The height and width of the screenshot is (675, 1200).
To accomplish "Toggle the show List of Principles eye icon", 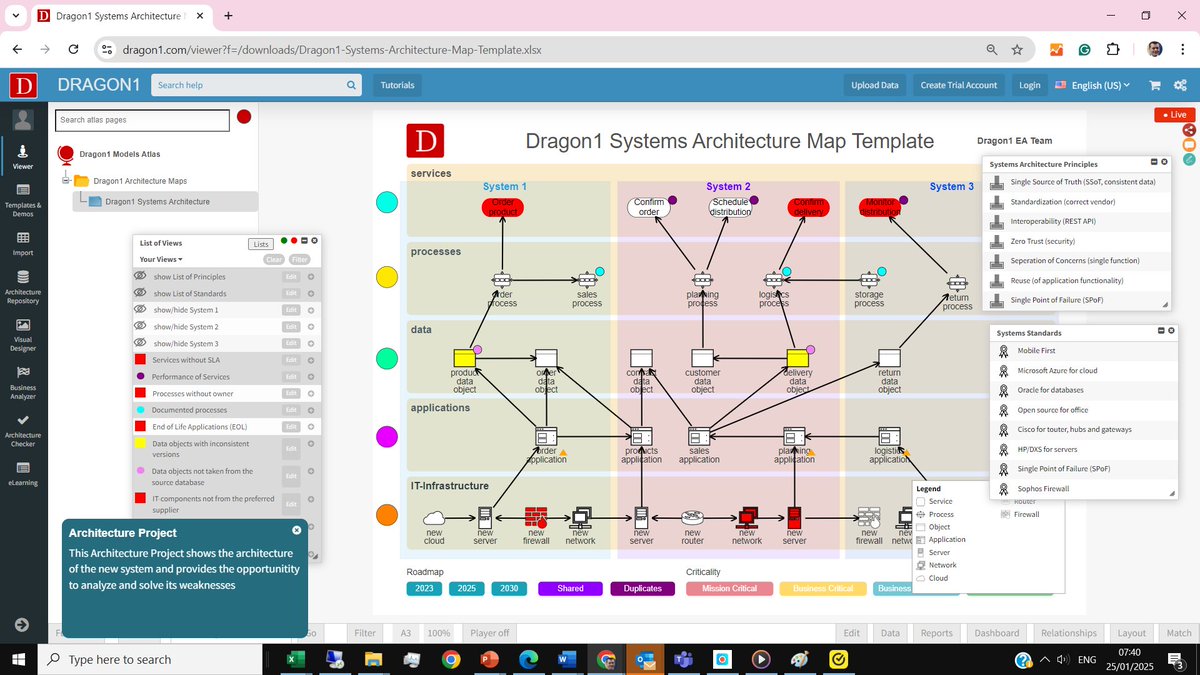I will pos(140,277).
